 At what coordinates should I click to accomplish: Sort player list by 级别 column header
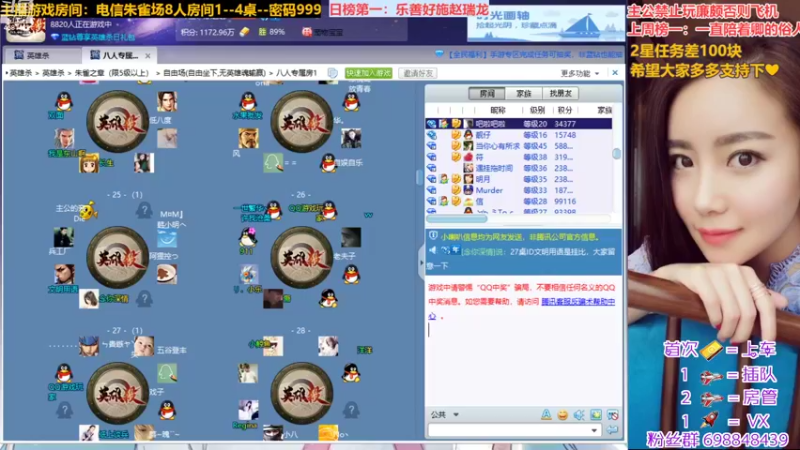click(x=537, y=110)
